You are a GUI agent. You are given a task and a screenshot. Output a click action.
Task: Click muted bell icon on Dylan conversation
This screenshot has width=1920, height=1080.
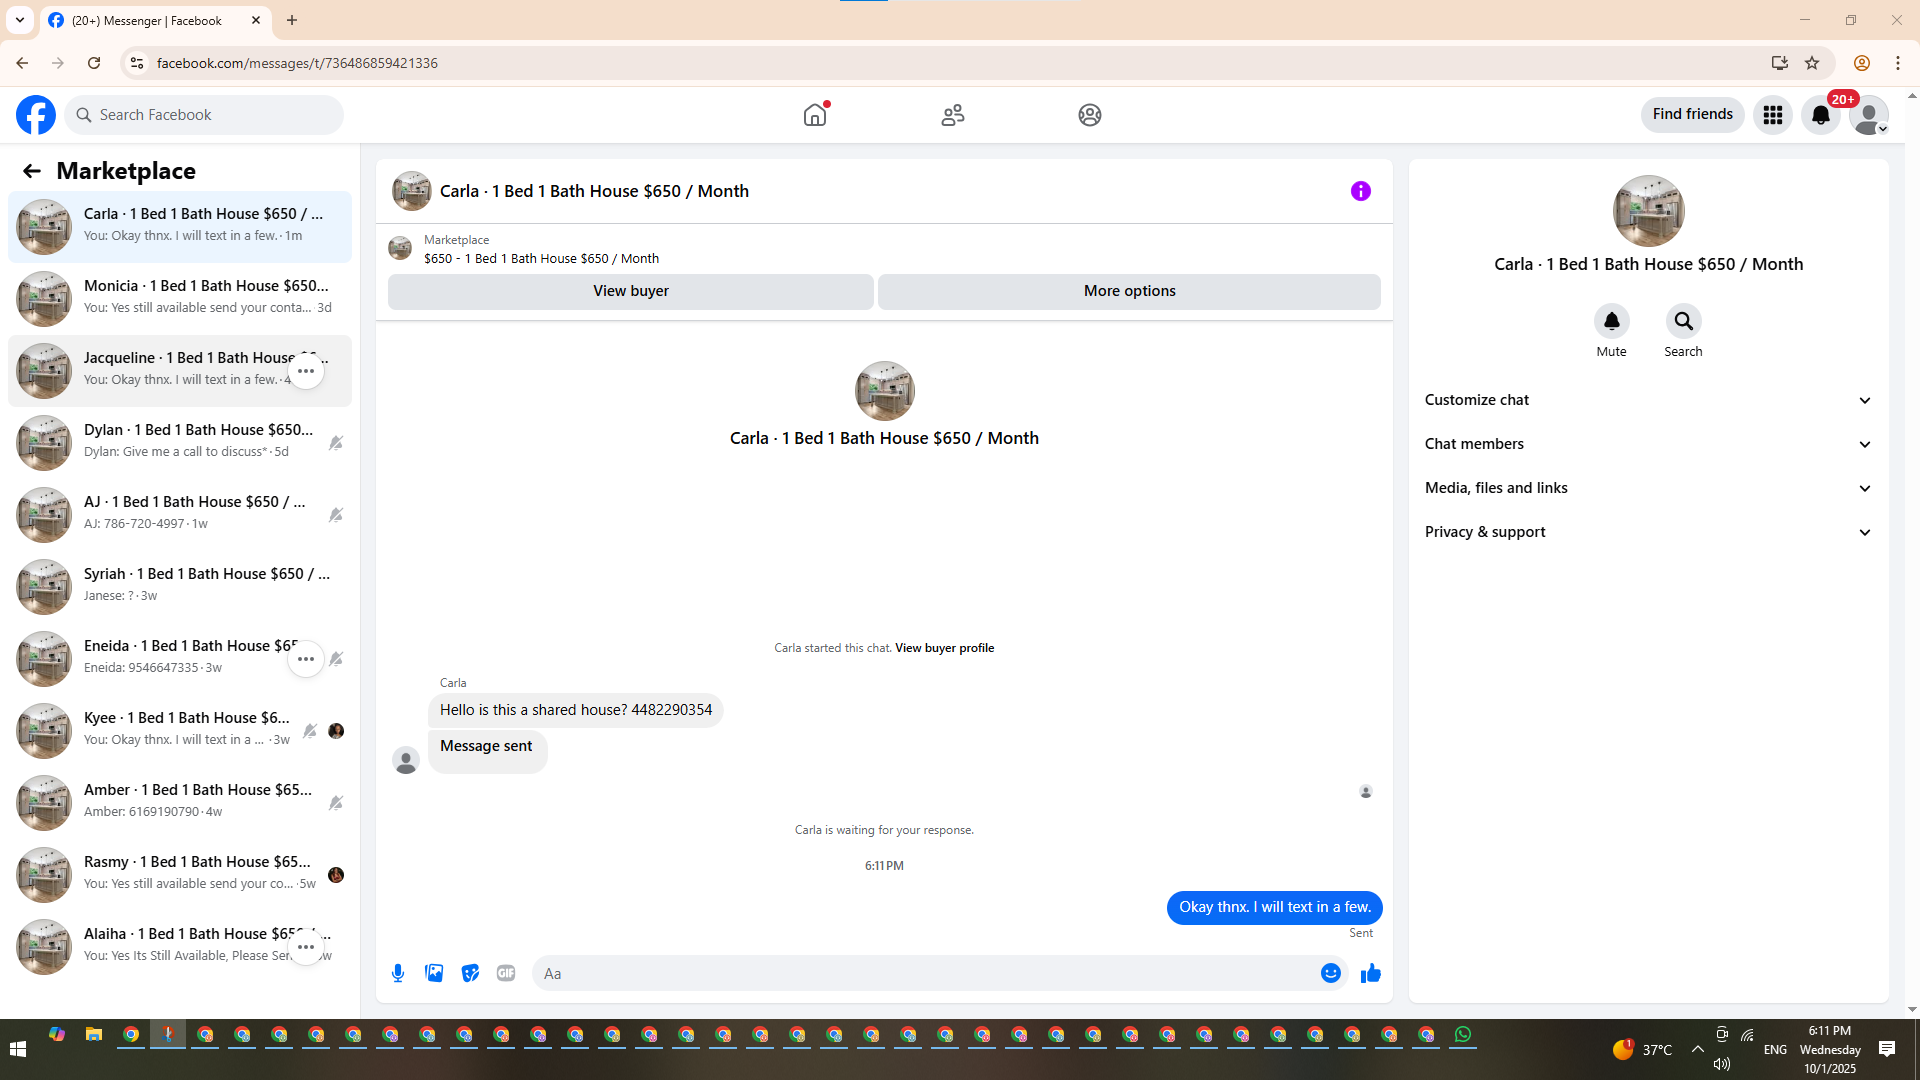coord(336,443)
